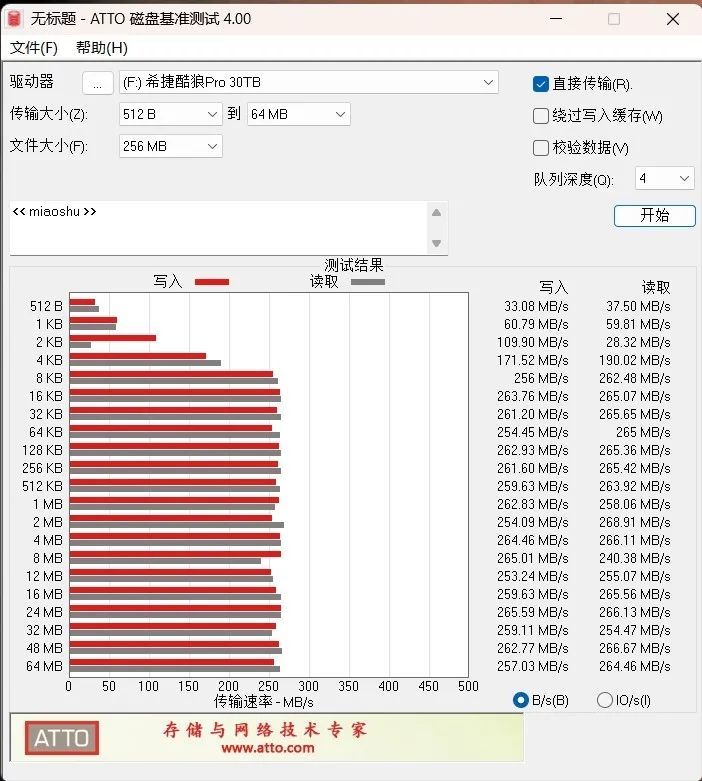702x781 pixels.
Task: Open the queue depth dropdown showing 4
Action: point(664,178)
